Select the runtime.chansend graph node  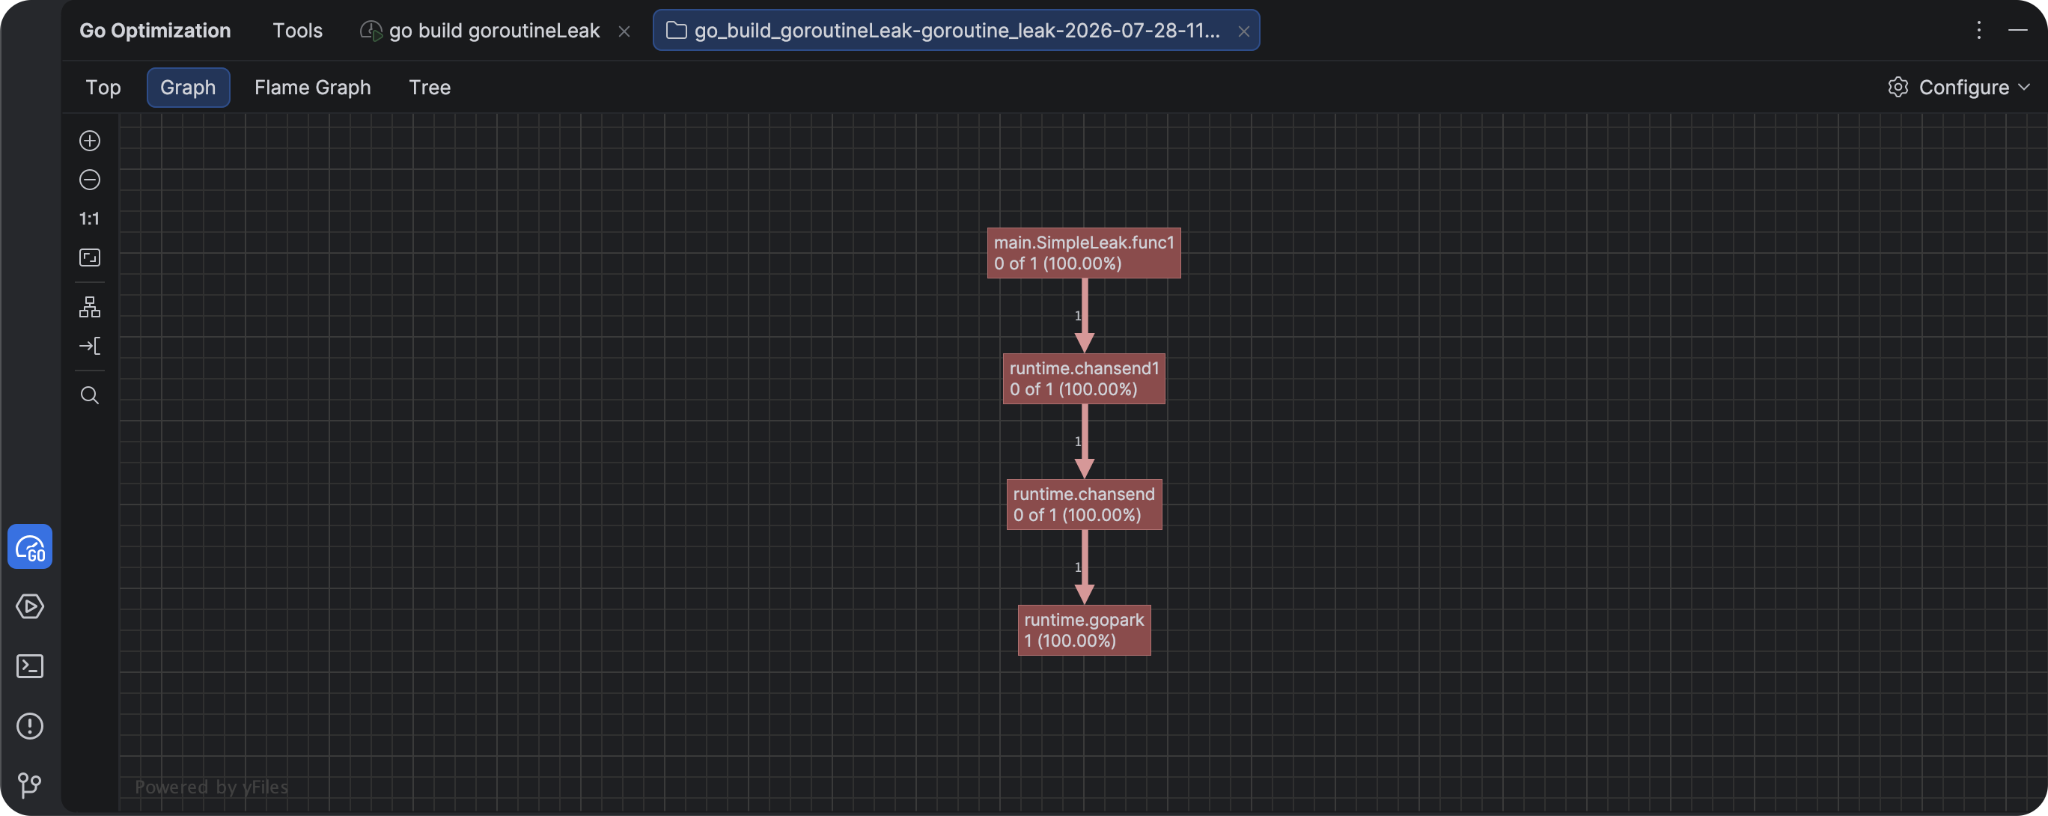pyautogui.click(x=1084, y=505)
